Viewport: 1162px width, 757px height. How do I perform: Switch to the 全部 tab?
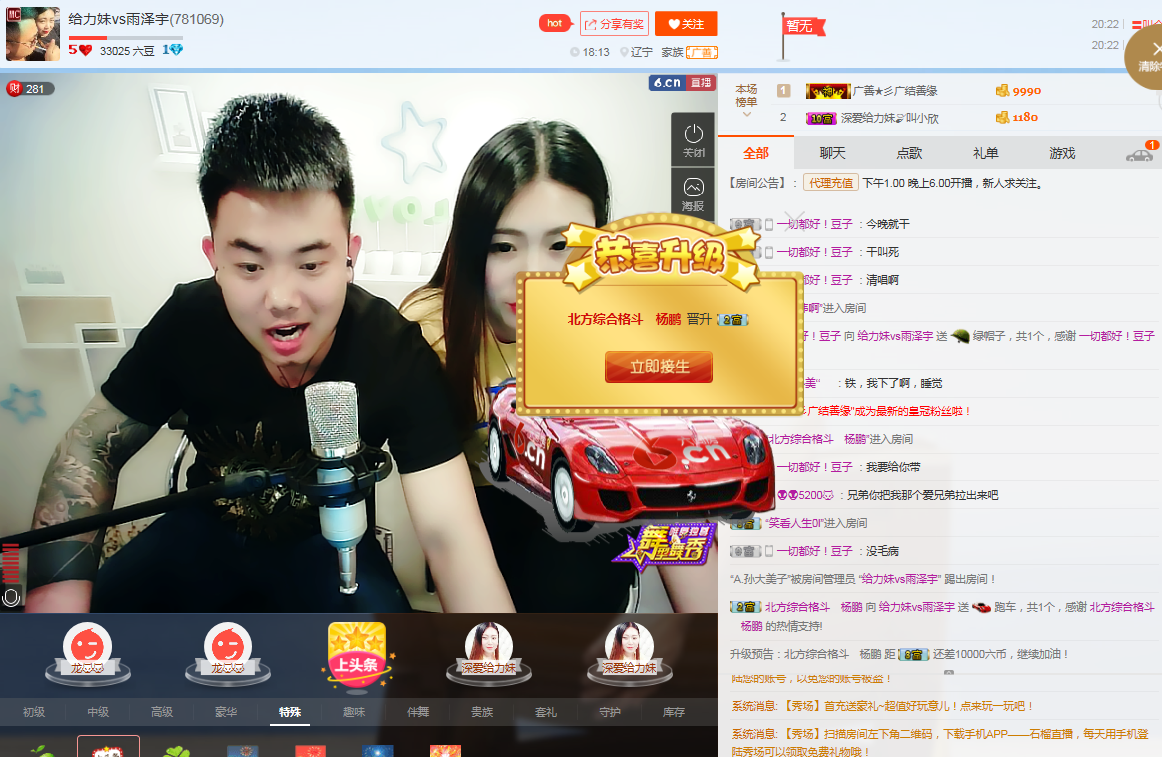[x=756, y=153]
